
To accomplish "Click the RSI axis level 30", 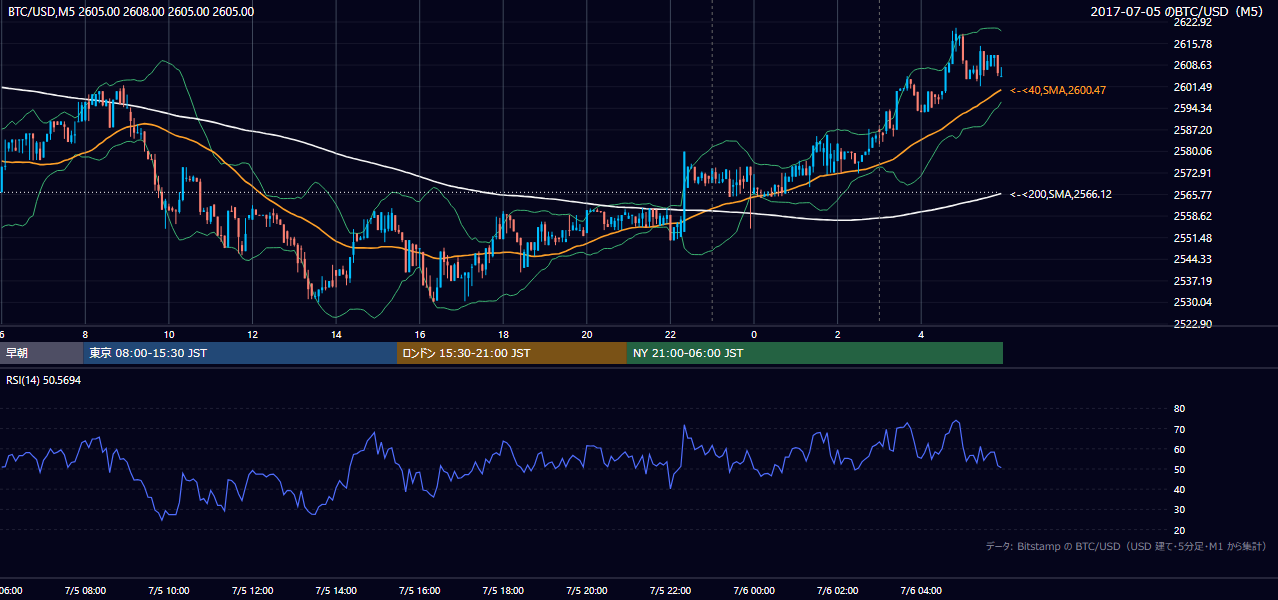I will (x=1179, y=510).
